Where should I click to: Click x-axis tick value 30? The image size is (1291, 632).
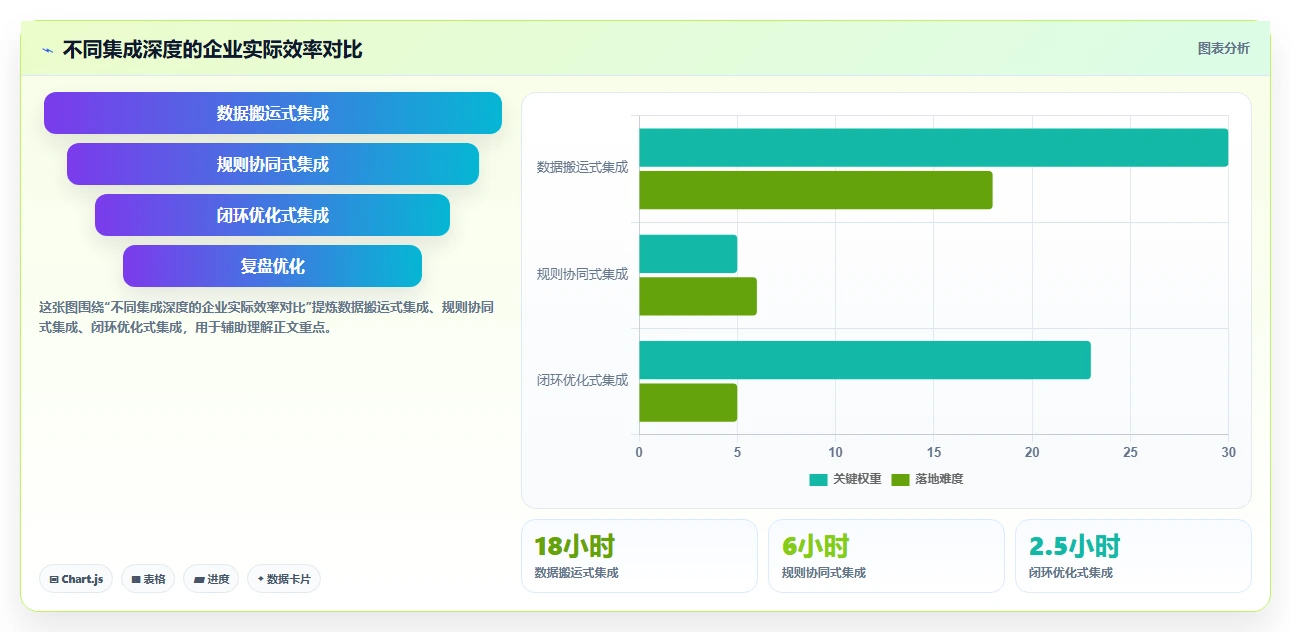click(1228, 452)
